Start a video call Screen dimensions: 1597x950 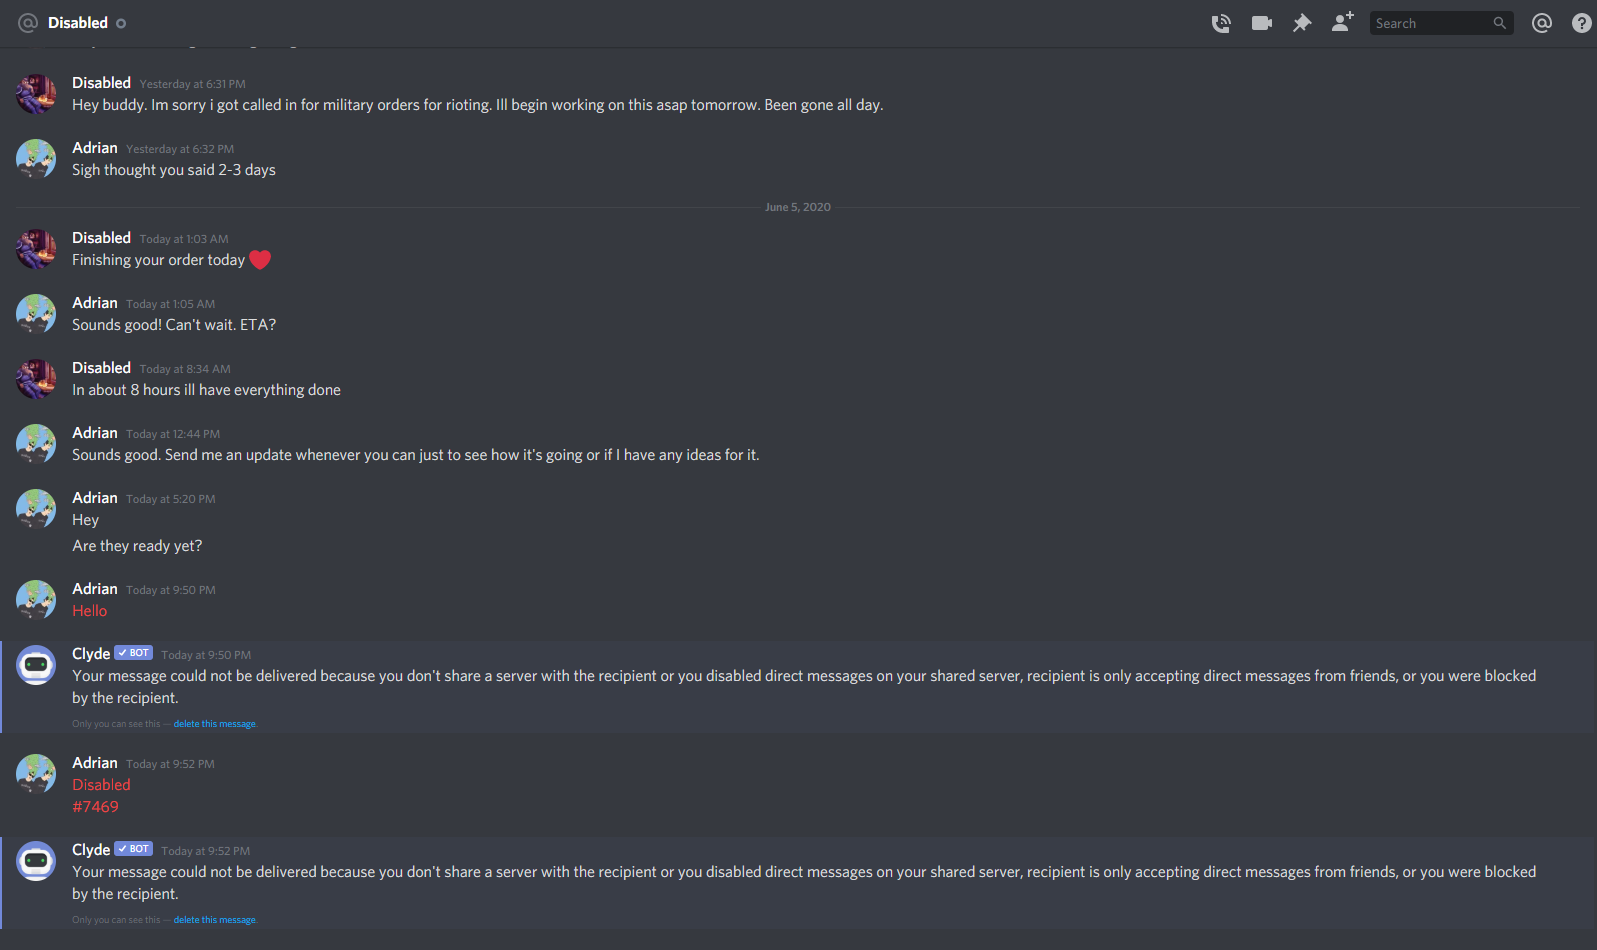tap(1262, 23)
